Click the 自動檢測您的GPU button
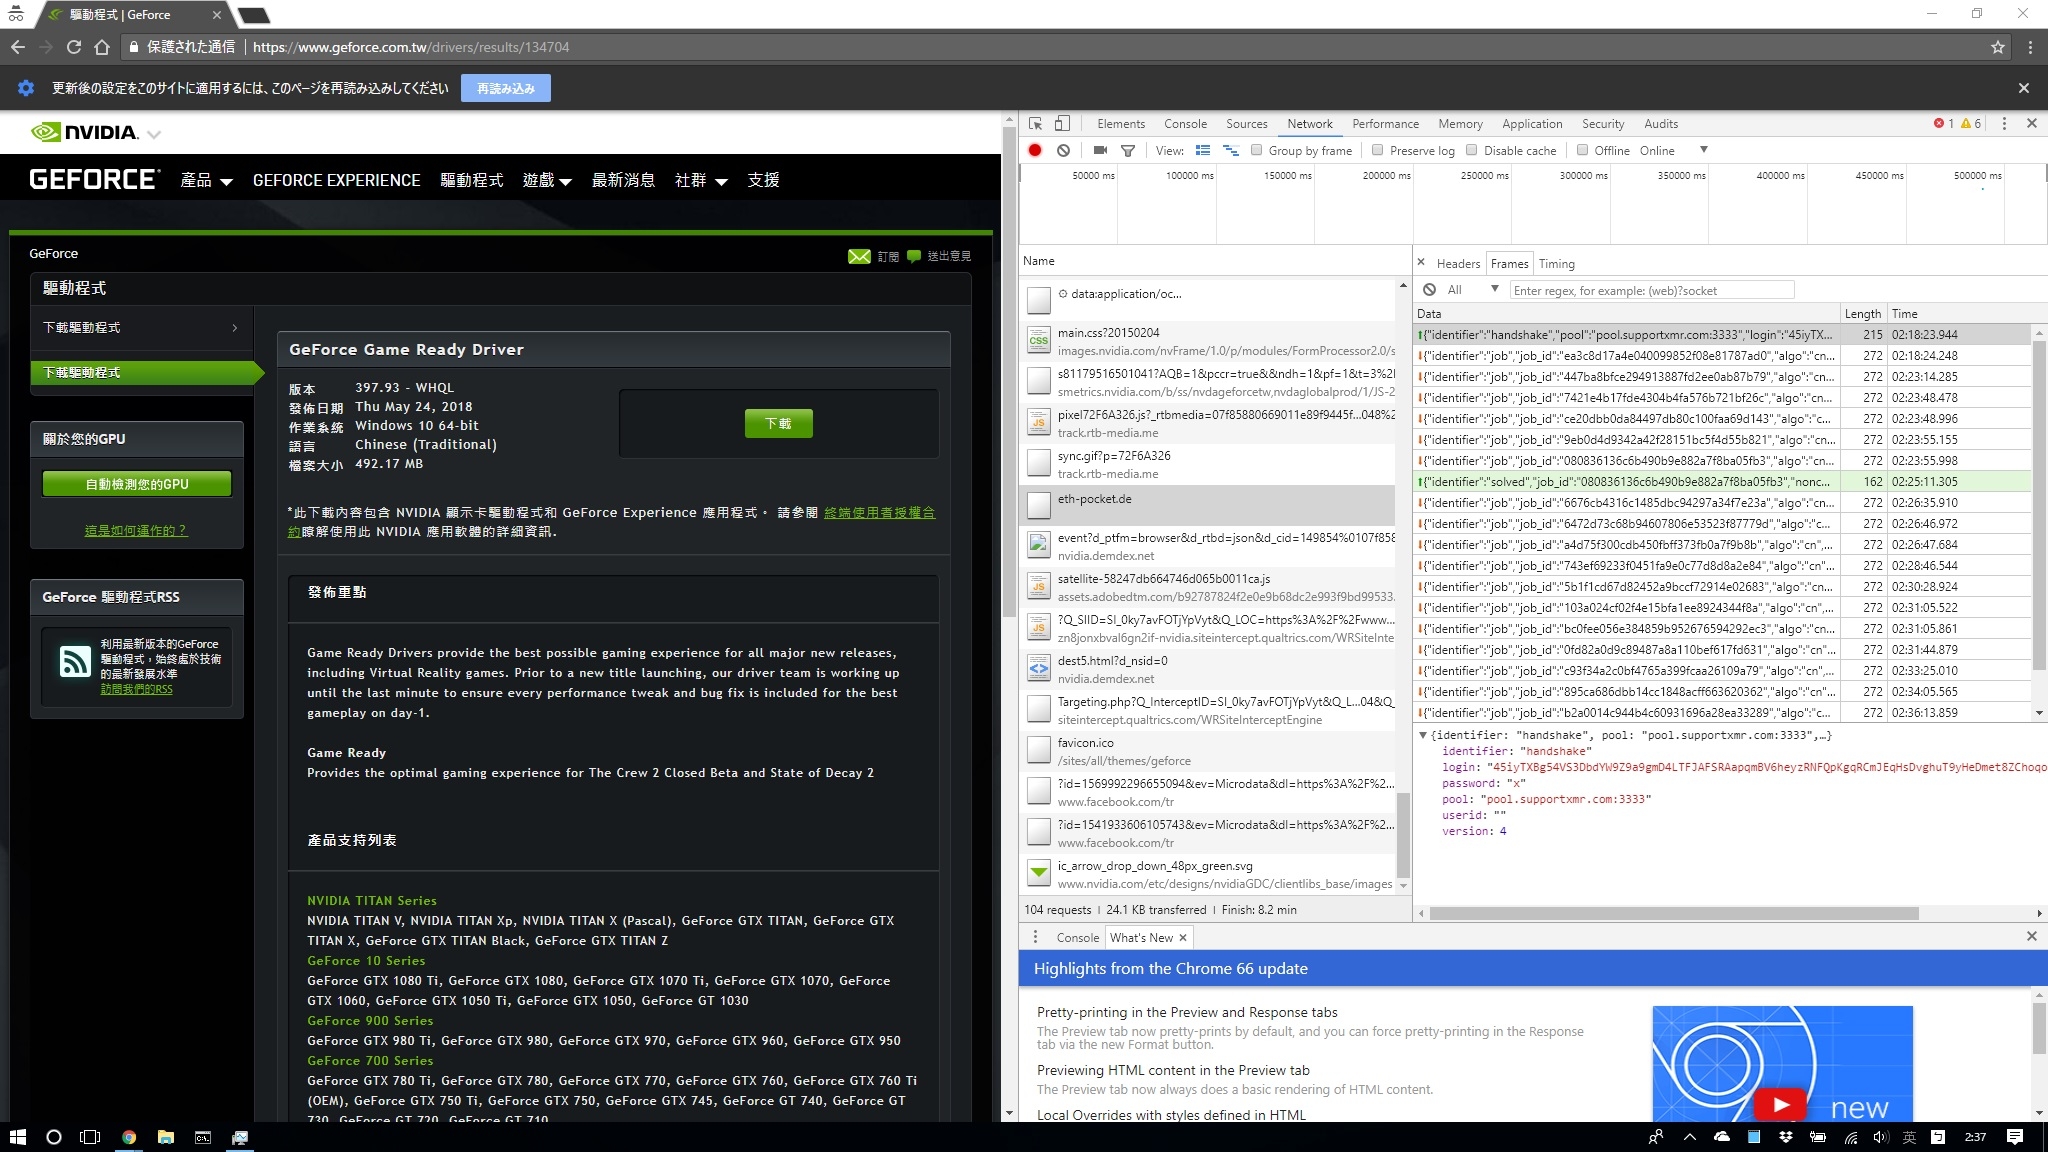 (x=137, y=484)
